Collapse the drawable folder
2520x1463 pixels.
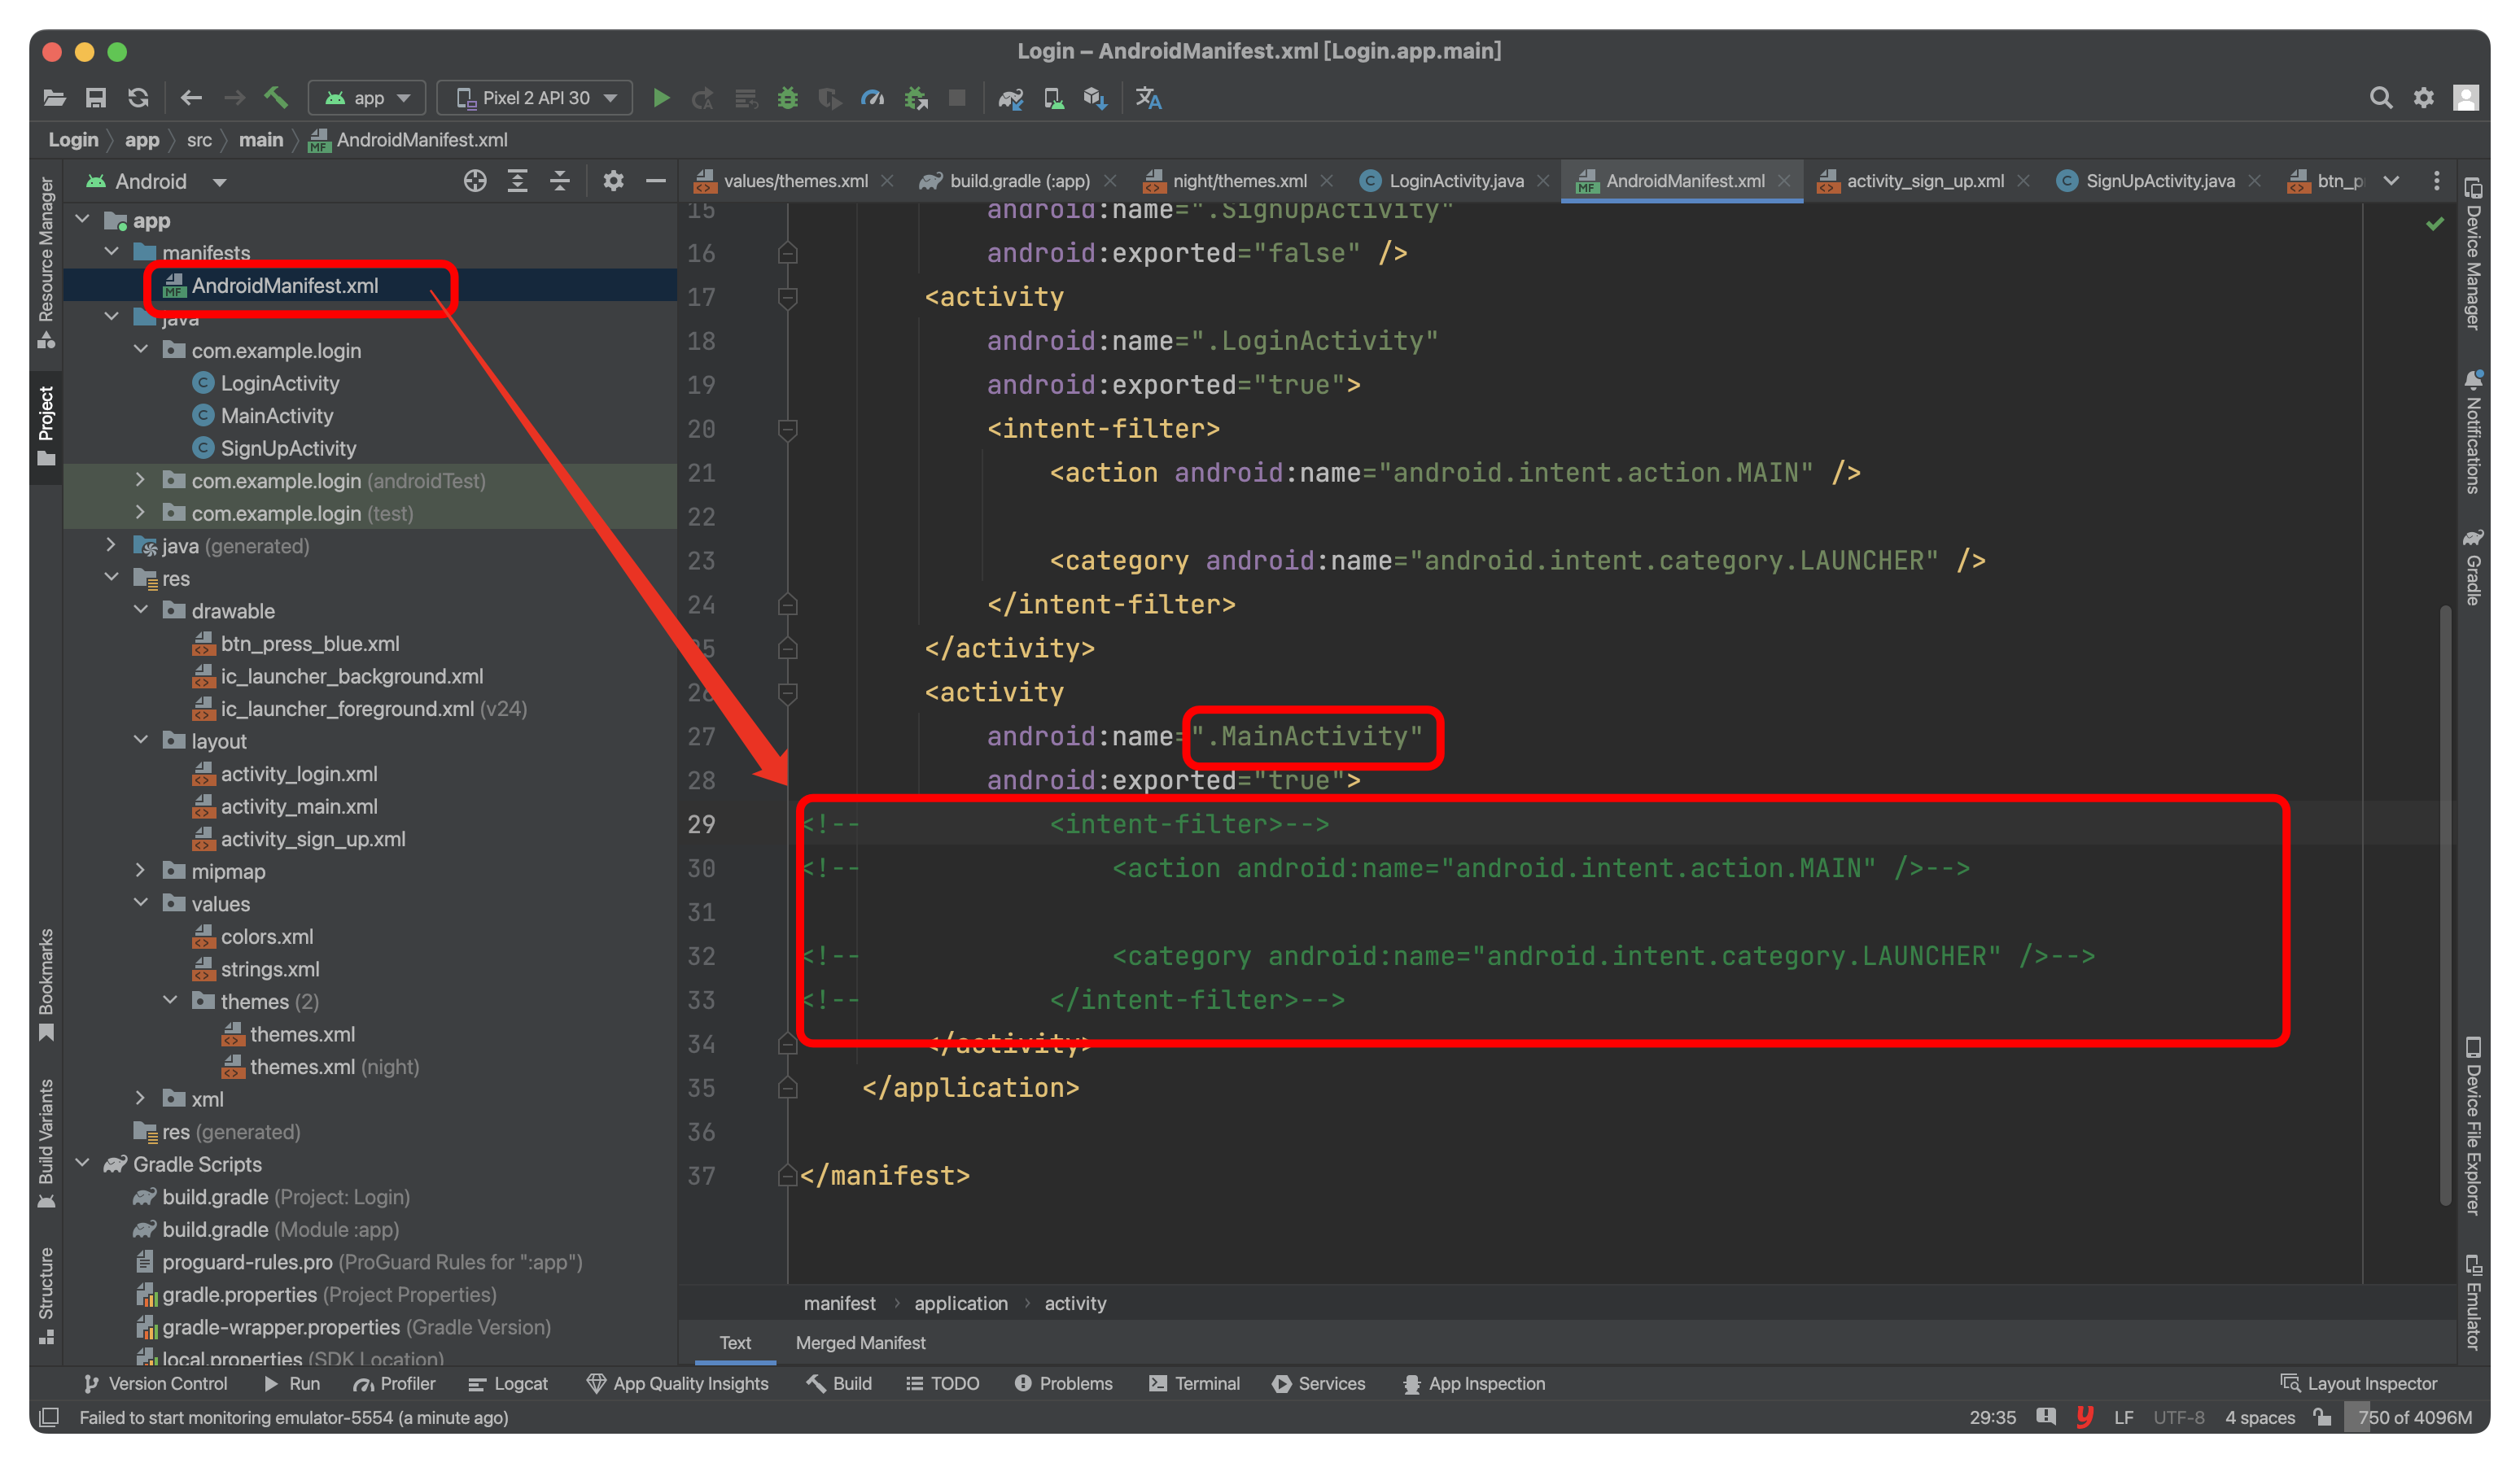(141, 610)
